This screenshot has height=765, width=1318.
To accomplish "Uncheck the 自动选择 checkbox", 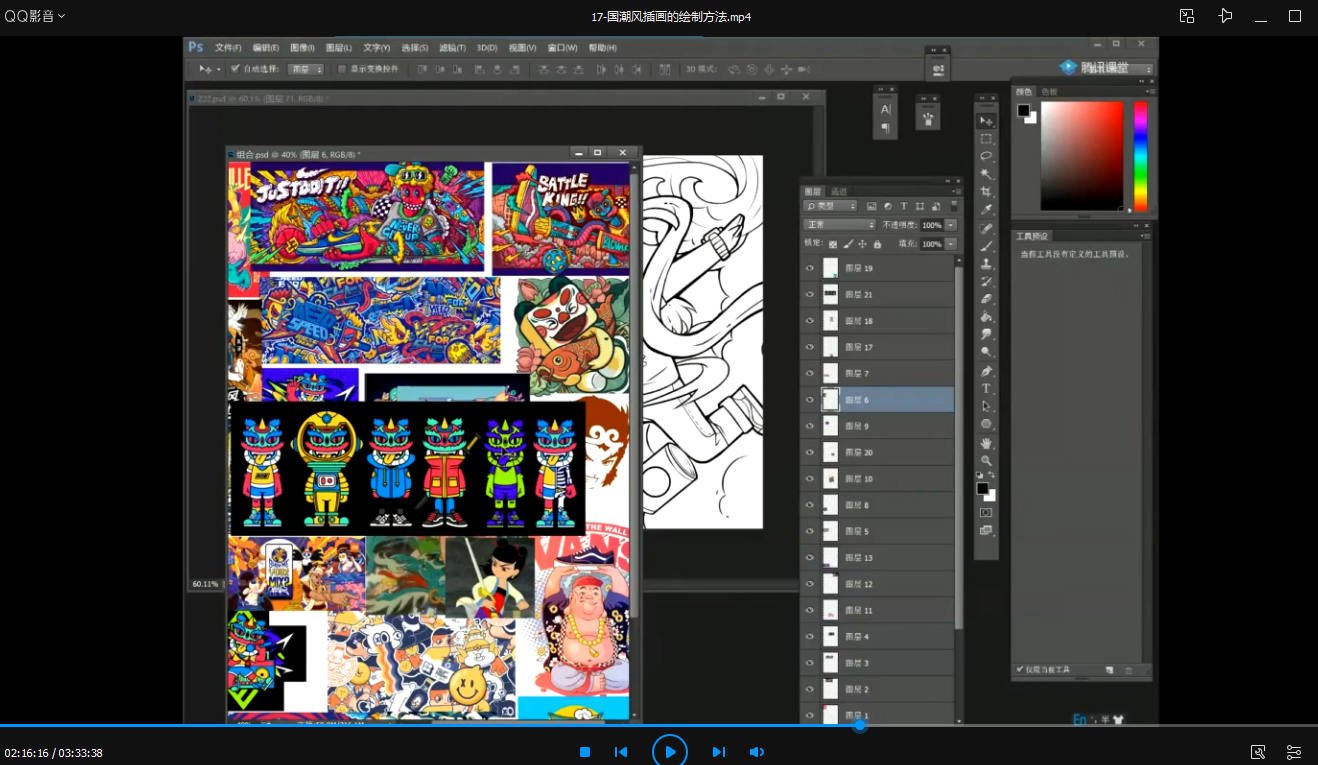I will (236, 69).
